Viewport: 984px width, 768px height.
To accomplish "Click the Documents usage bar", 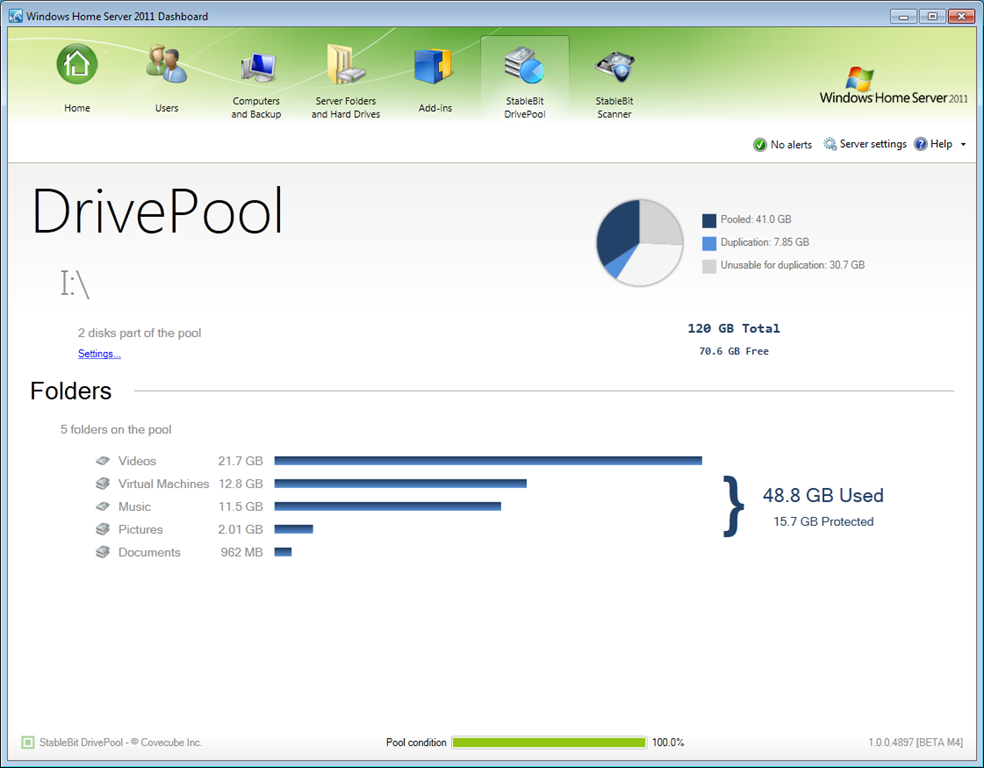I will pyautogui.click(x=283, y=552).
